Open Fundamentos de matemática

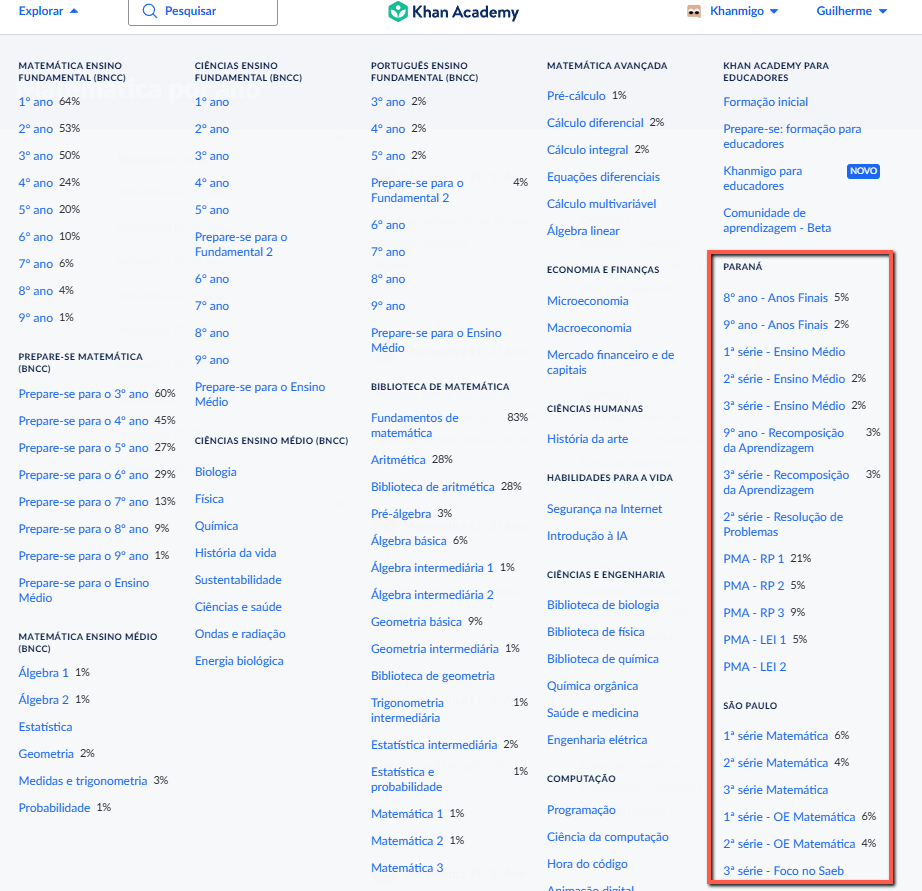[415, 426]
